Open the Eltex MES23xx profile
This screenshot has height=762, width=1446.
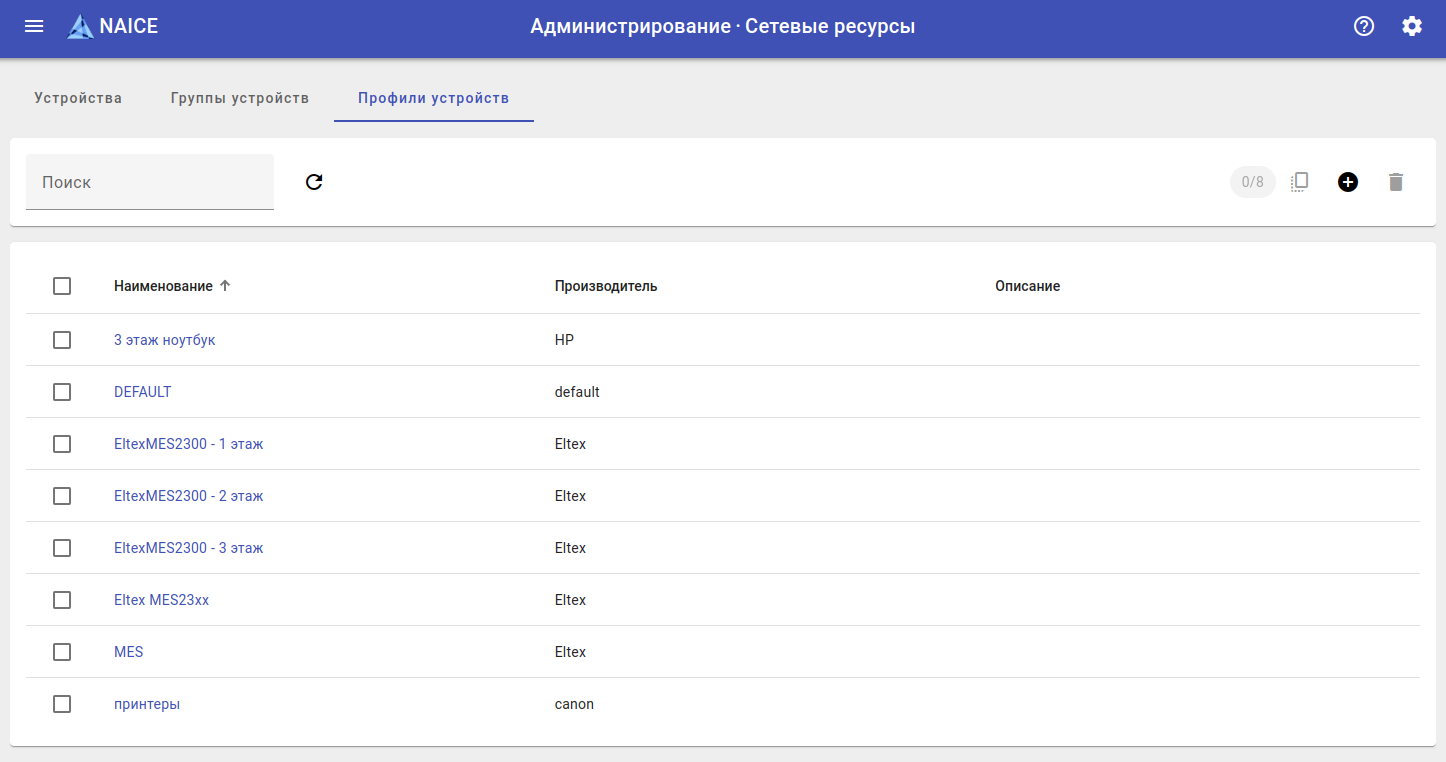pyautogui.click(x=162, y=600)
